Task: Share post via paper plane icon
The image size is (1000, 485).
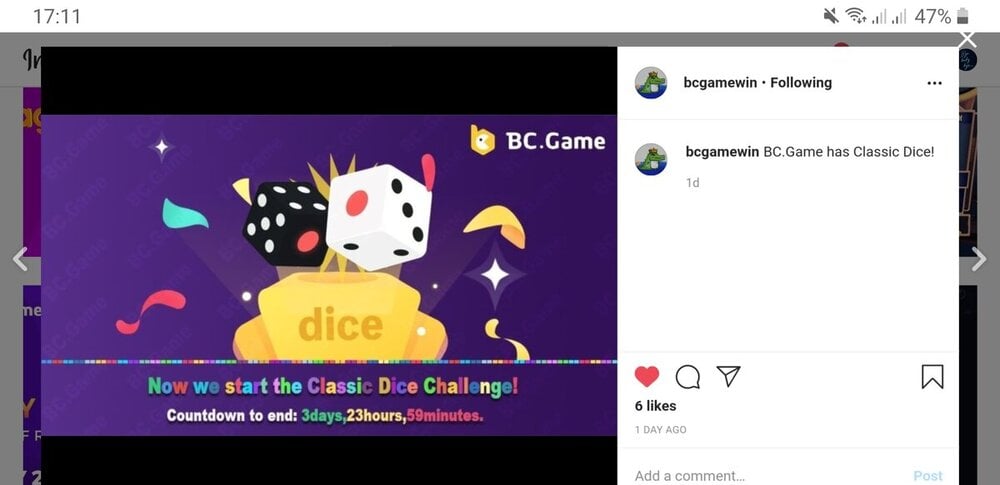Action: coord(728,376)
